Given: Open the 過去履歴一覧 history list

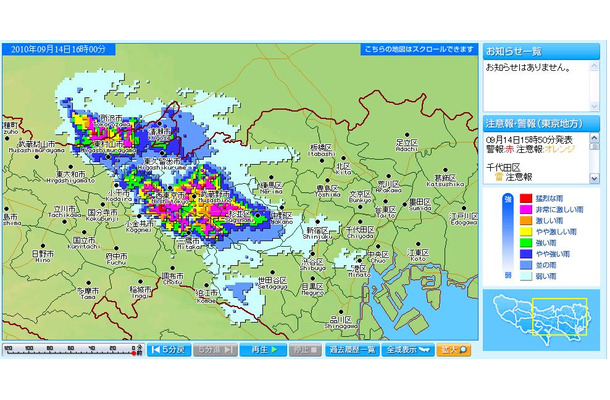Looking at the screenshot, I should [352, 350].
